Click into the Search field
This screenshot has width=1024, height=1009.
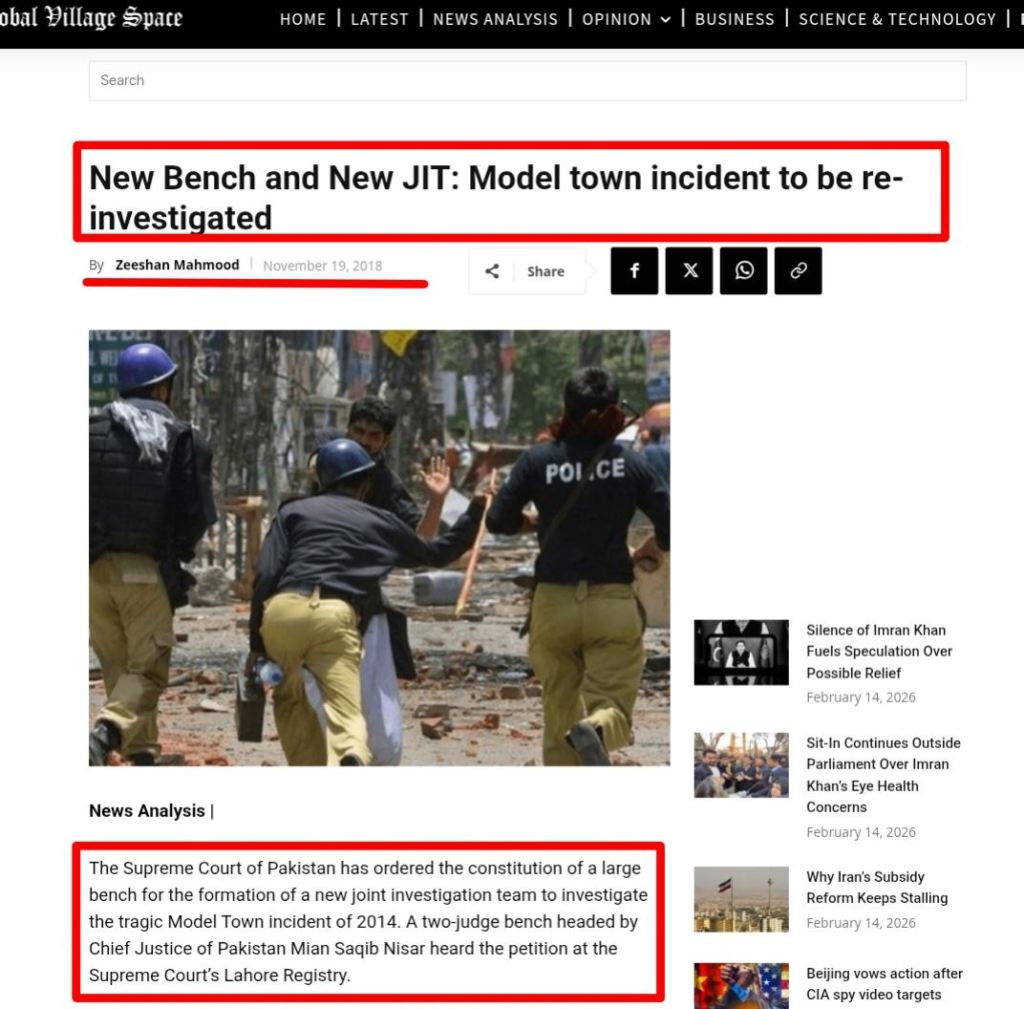point(528,80)
